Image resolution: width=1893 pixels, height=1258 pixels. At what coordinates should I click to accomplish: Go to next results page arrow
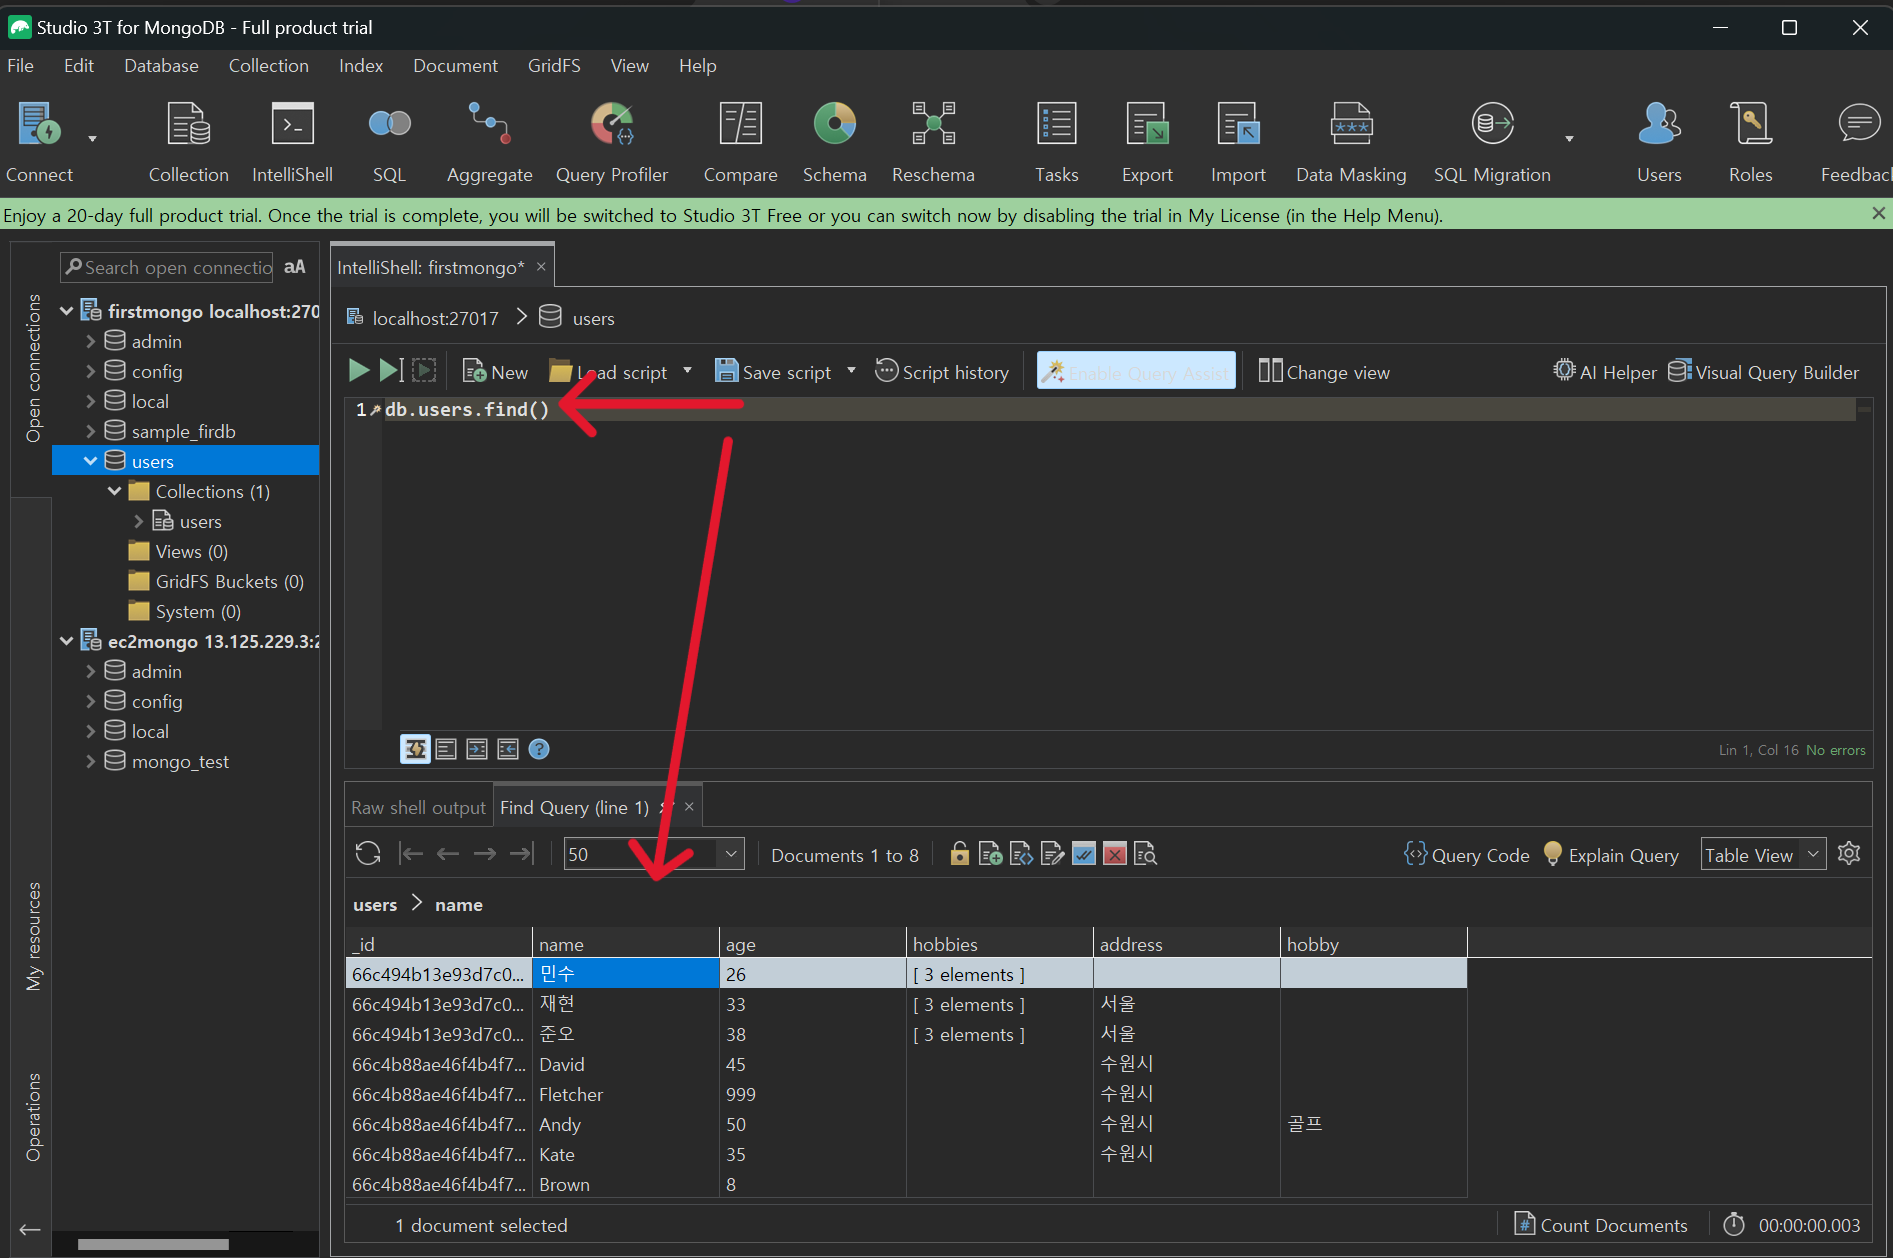[x=485, y=853]
